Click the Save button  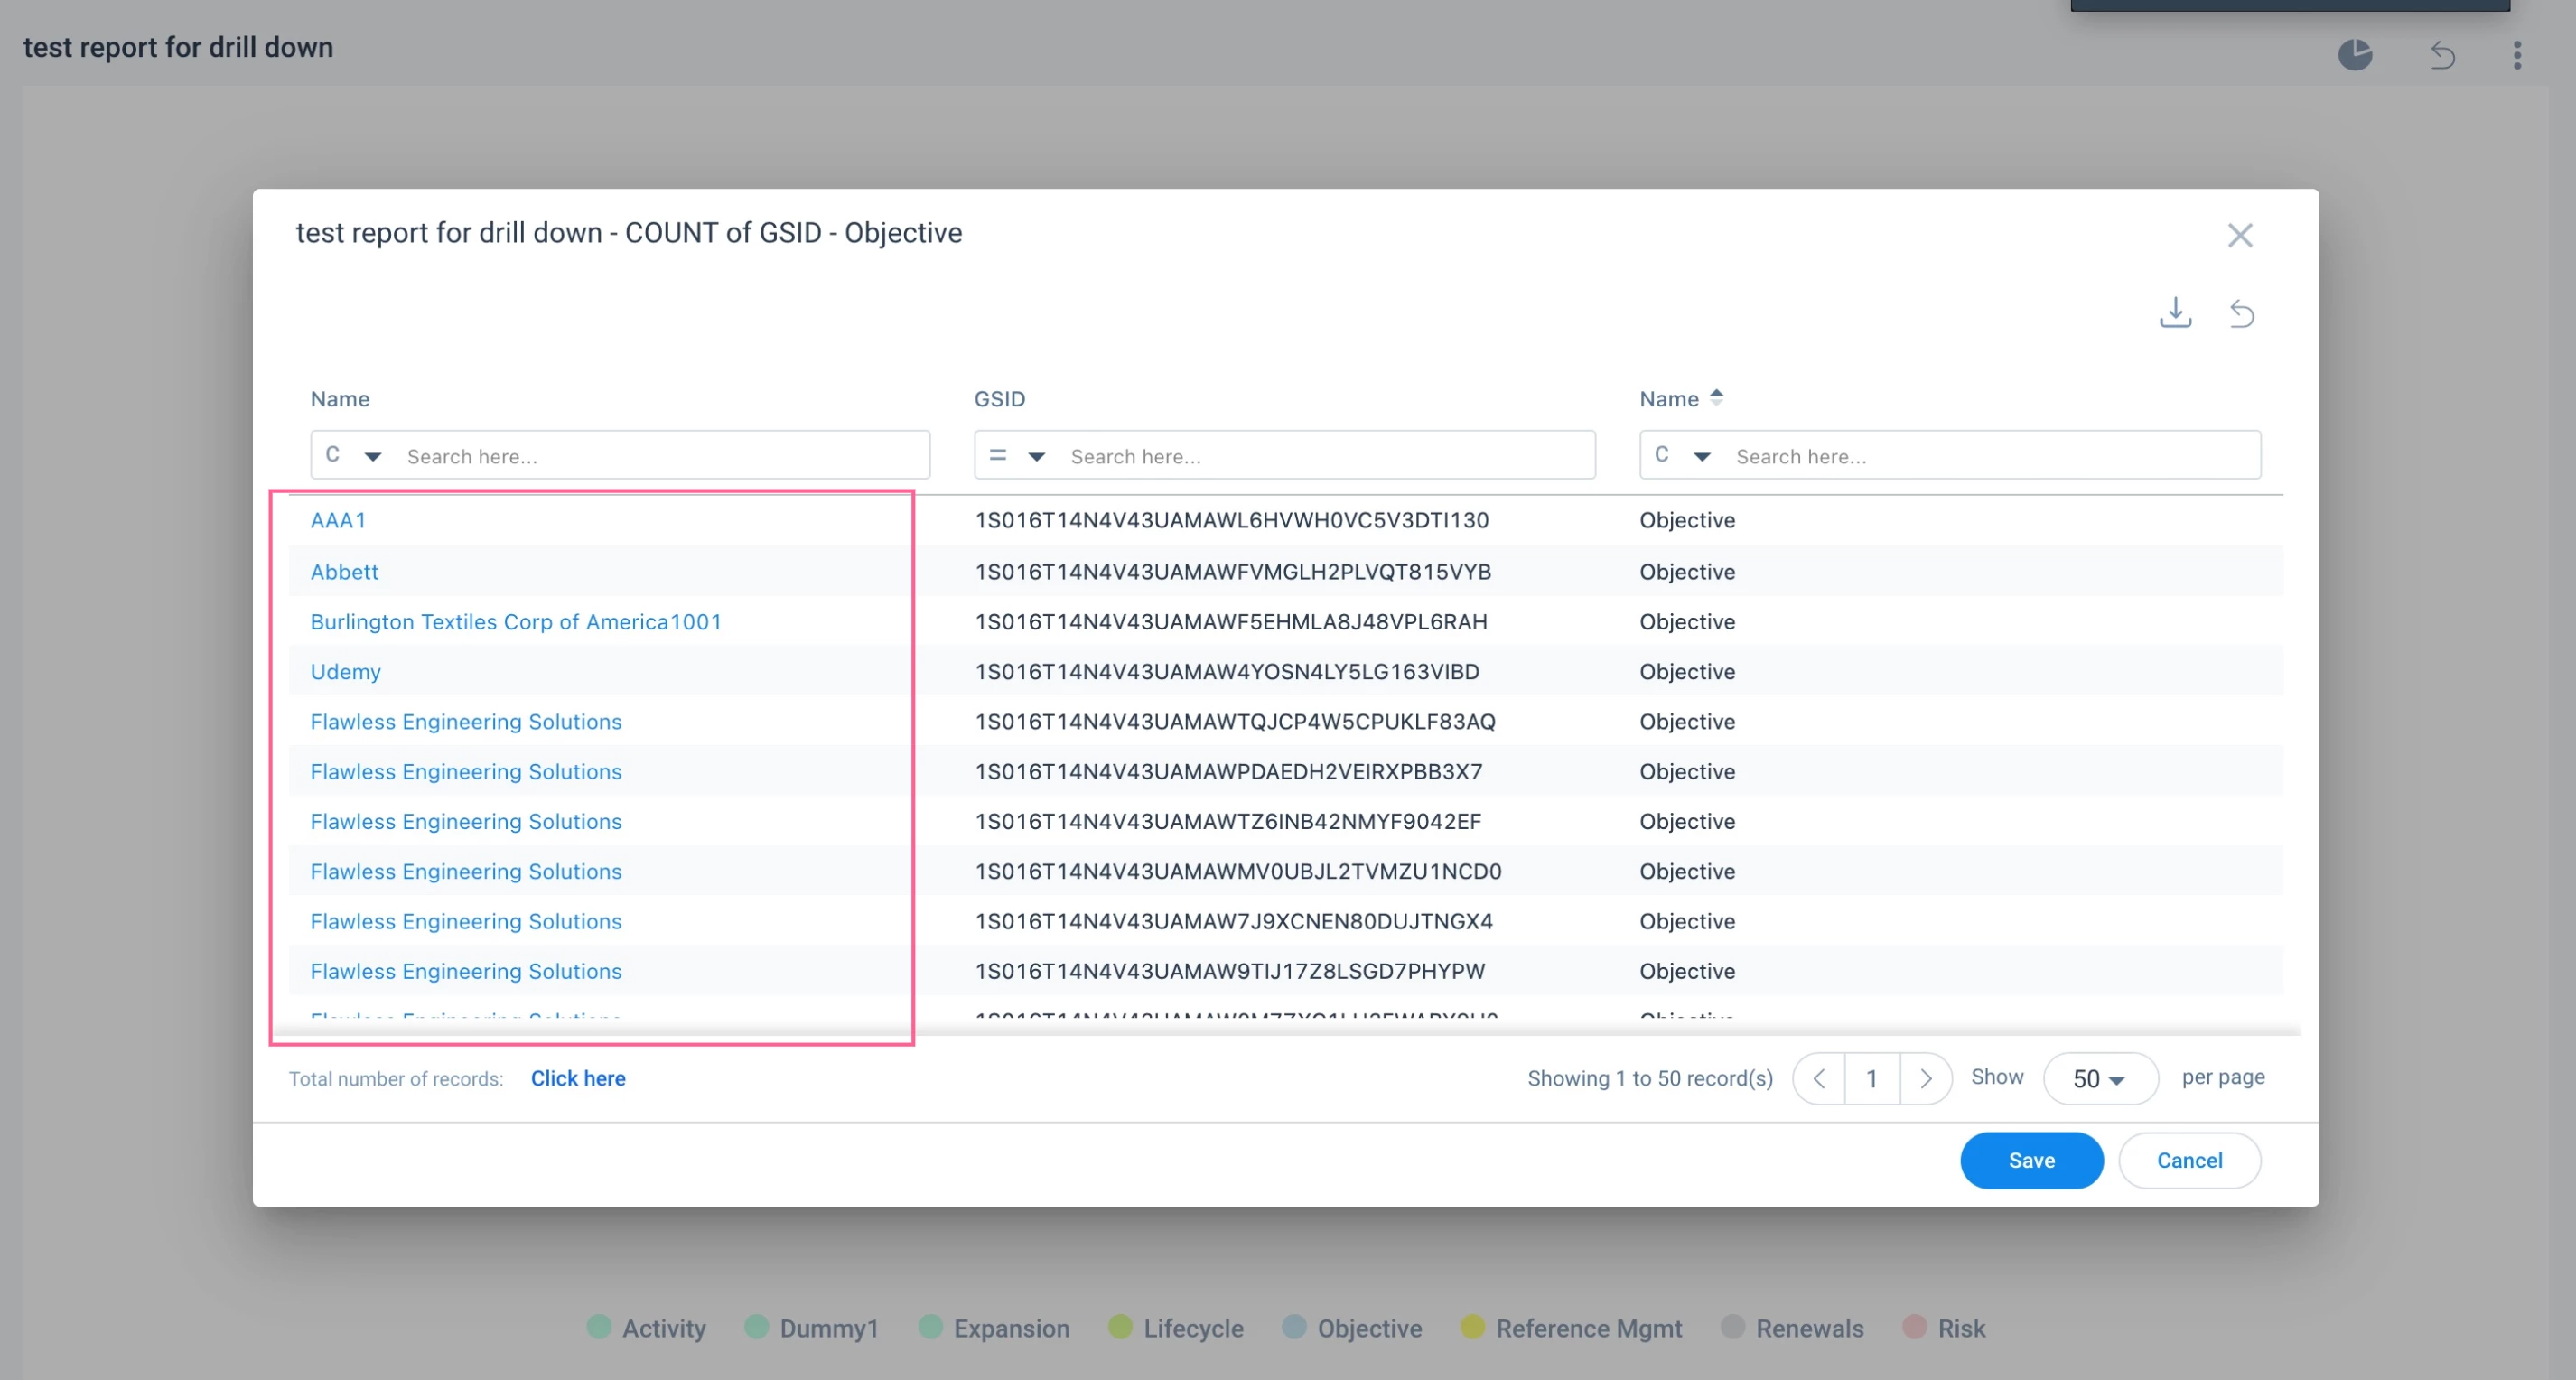[2031, 1160]
